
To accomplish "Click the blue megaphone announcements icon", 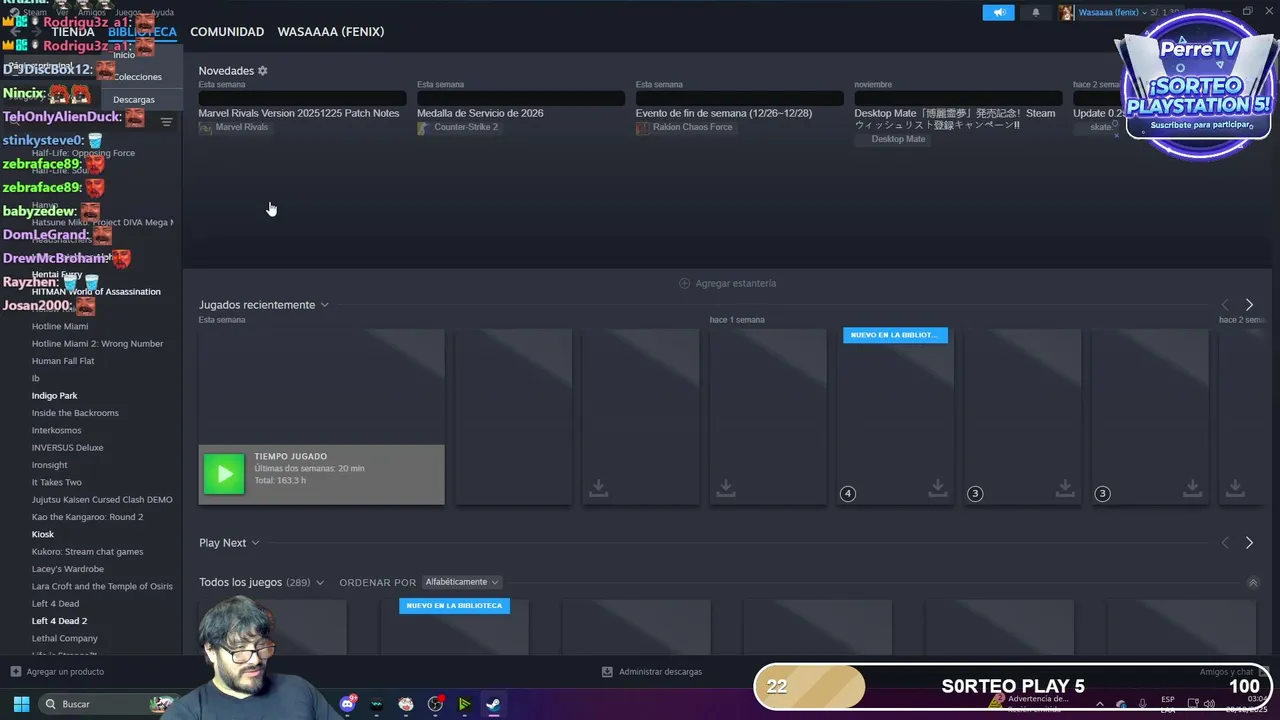I will point(998,12).
